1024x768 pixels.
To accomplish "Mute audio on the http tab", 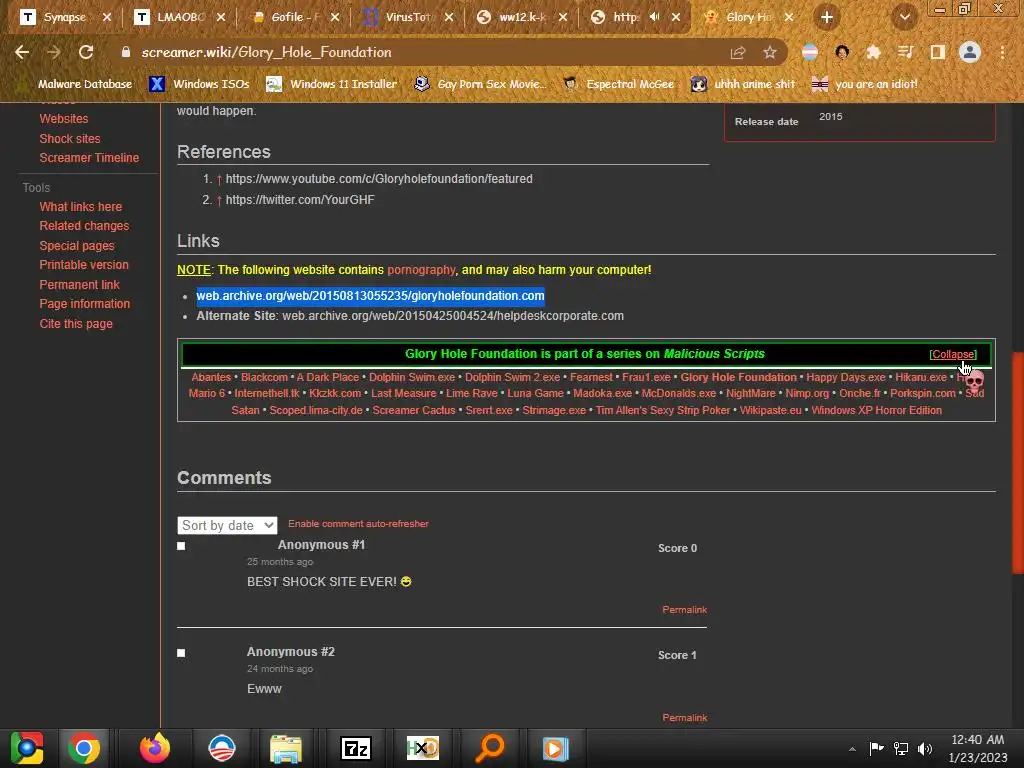I will [654, 17].
